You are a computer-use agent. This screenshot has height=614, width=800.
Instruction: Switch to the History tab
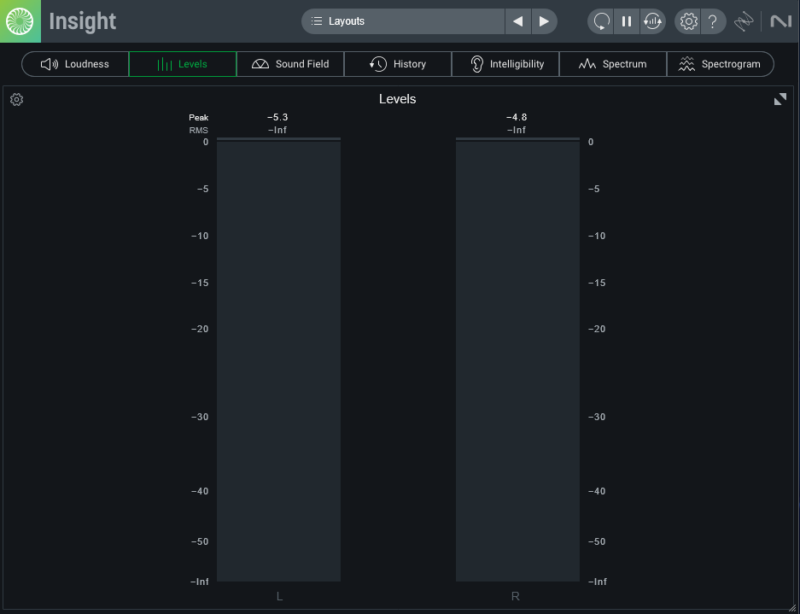click(x=398, y=64)
